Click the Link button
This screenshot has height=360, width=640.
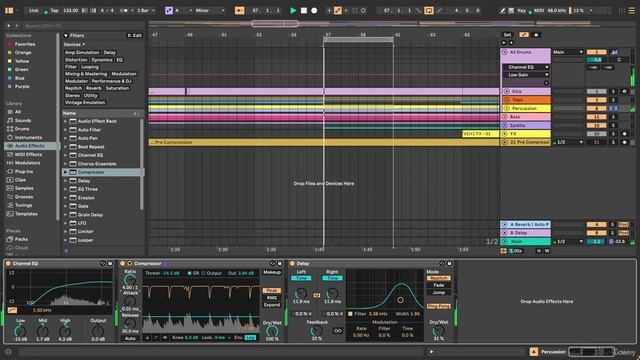[x=33, y=11]
